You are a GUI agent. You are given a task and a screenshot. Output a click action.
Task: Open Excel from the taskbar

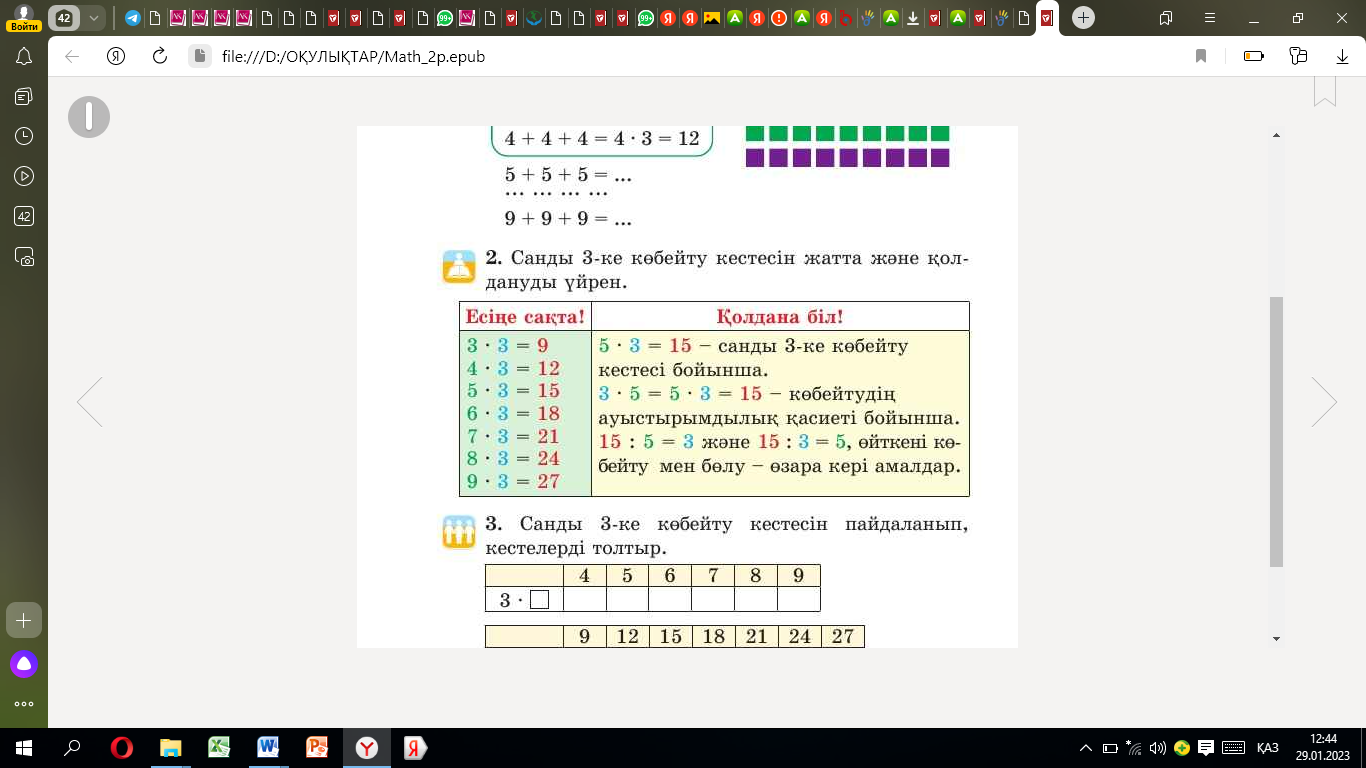pos(219,748)
